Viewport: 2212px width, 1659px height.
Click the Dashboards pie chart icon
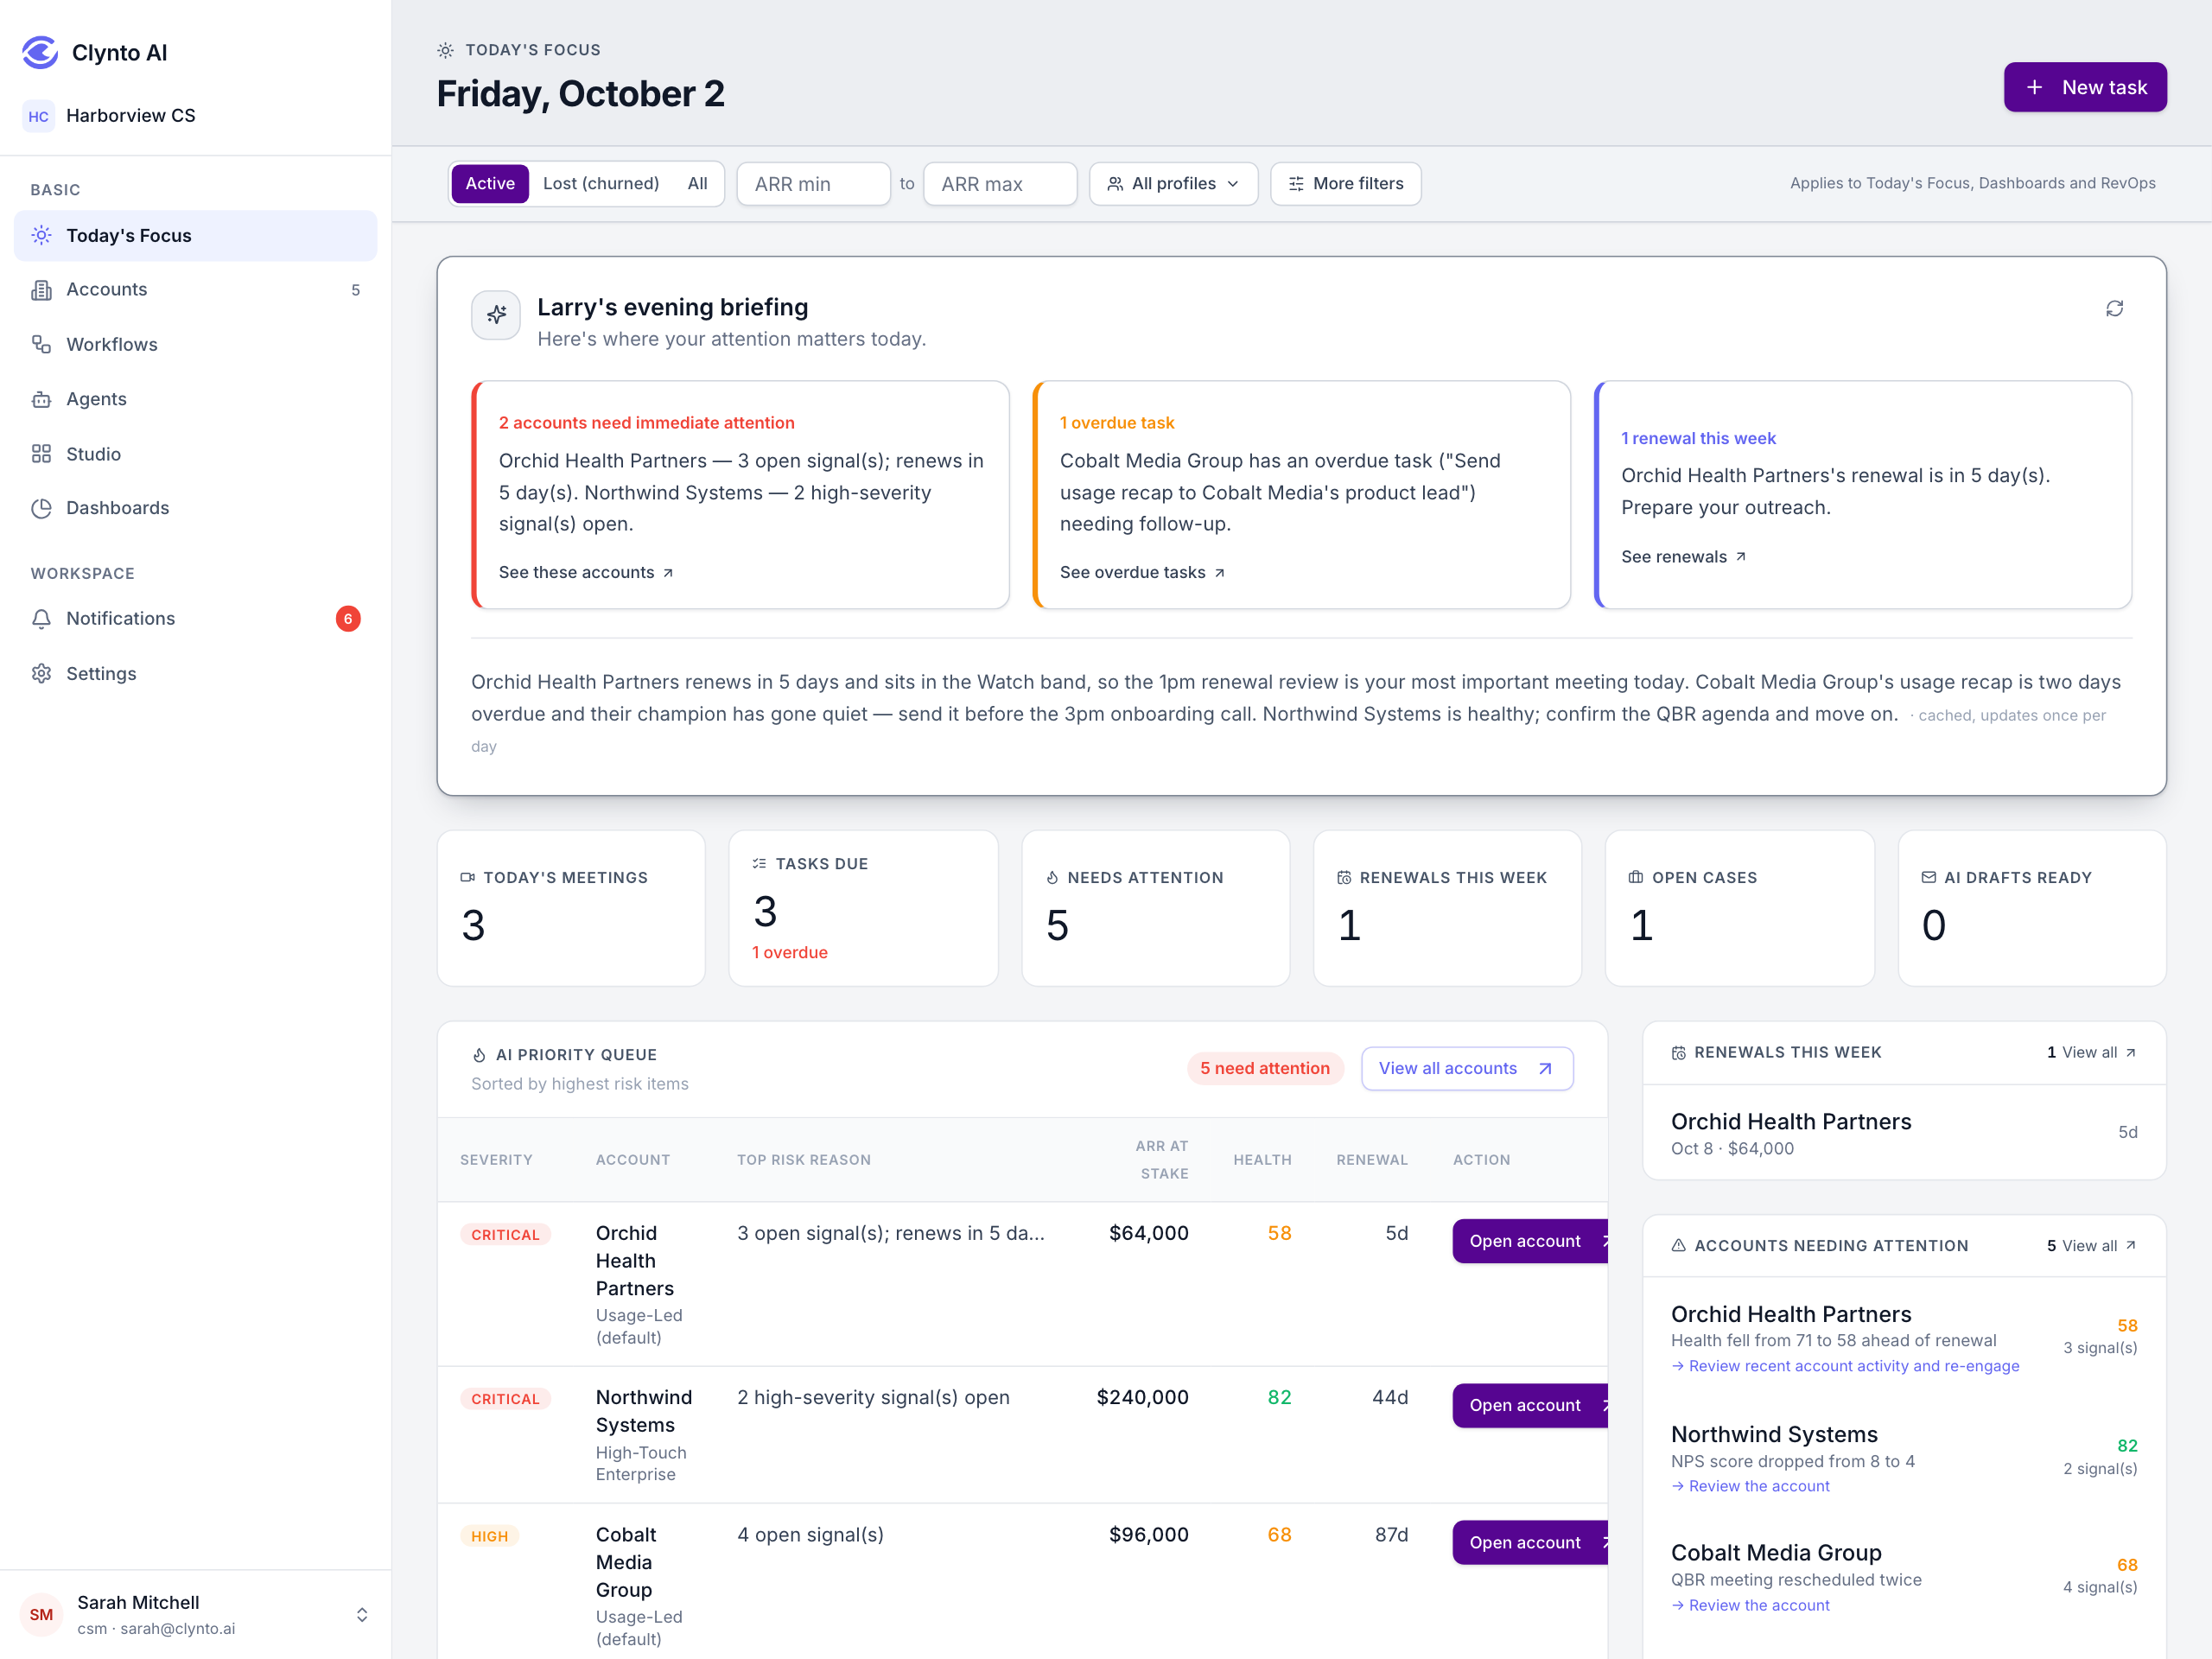(41, 508)
